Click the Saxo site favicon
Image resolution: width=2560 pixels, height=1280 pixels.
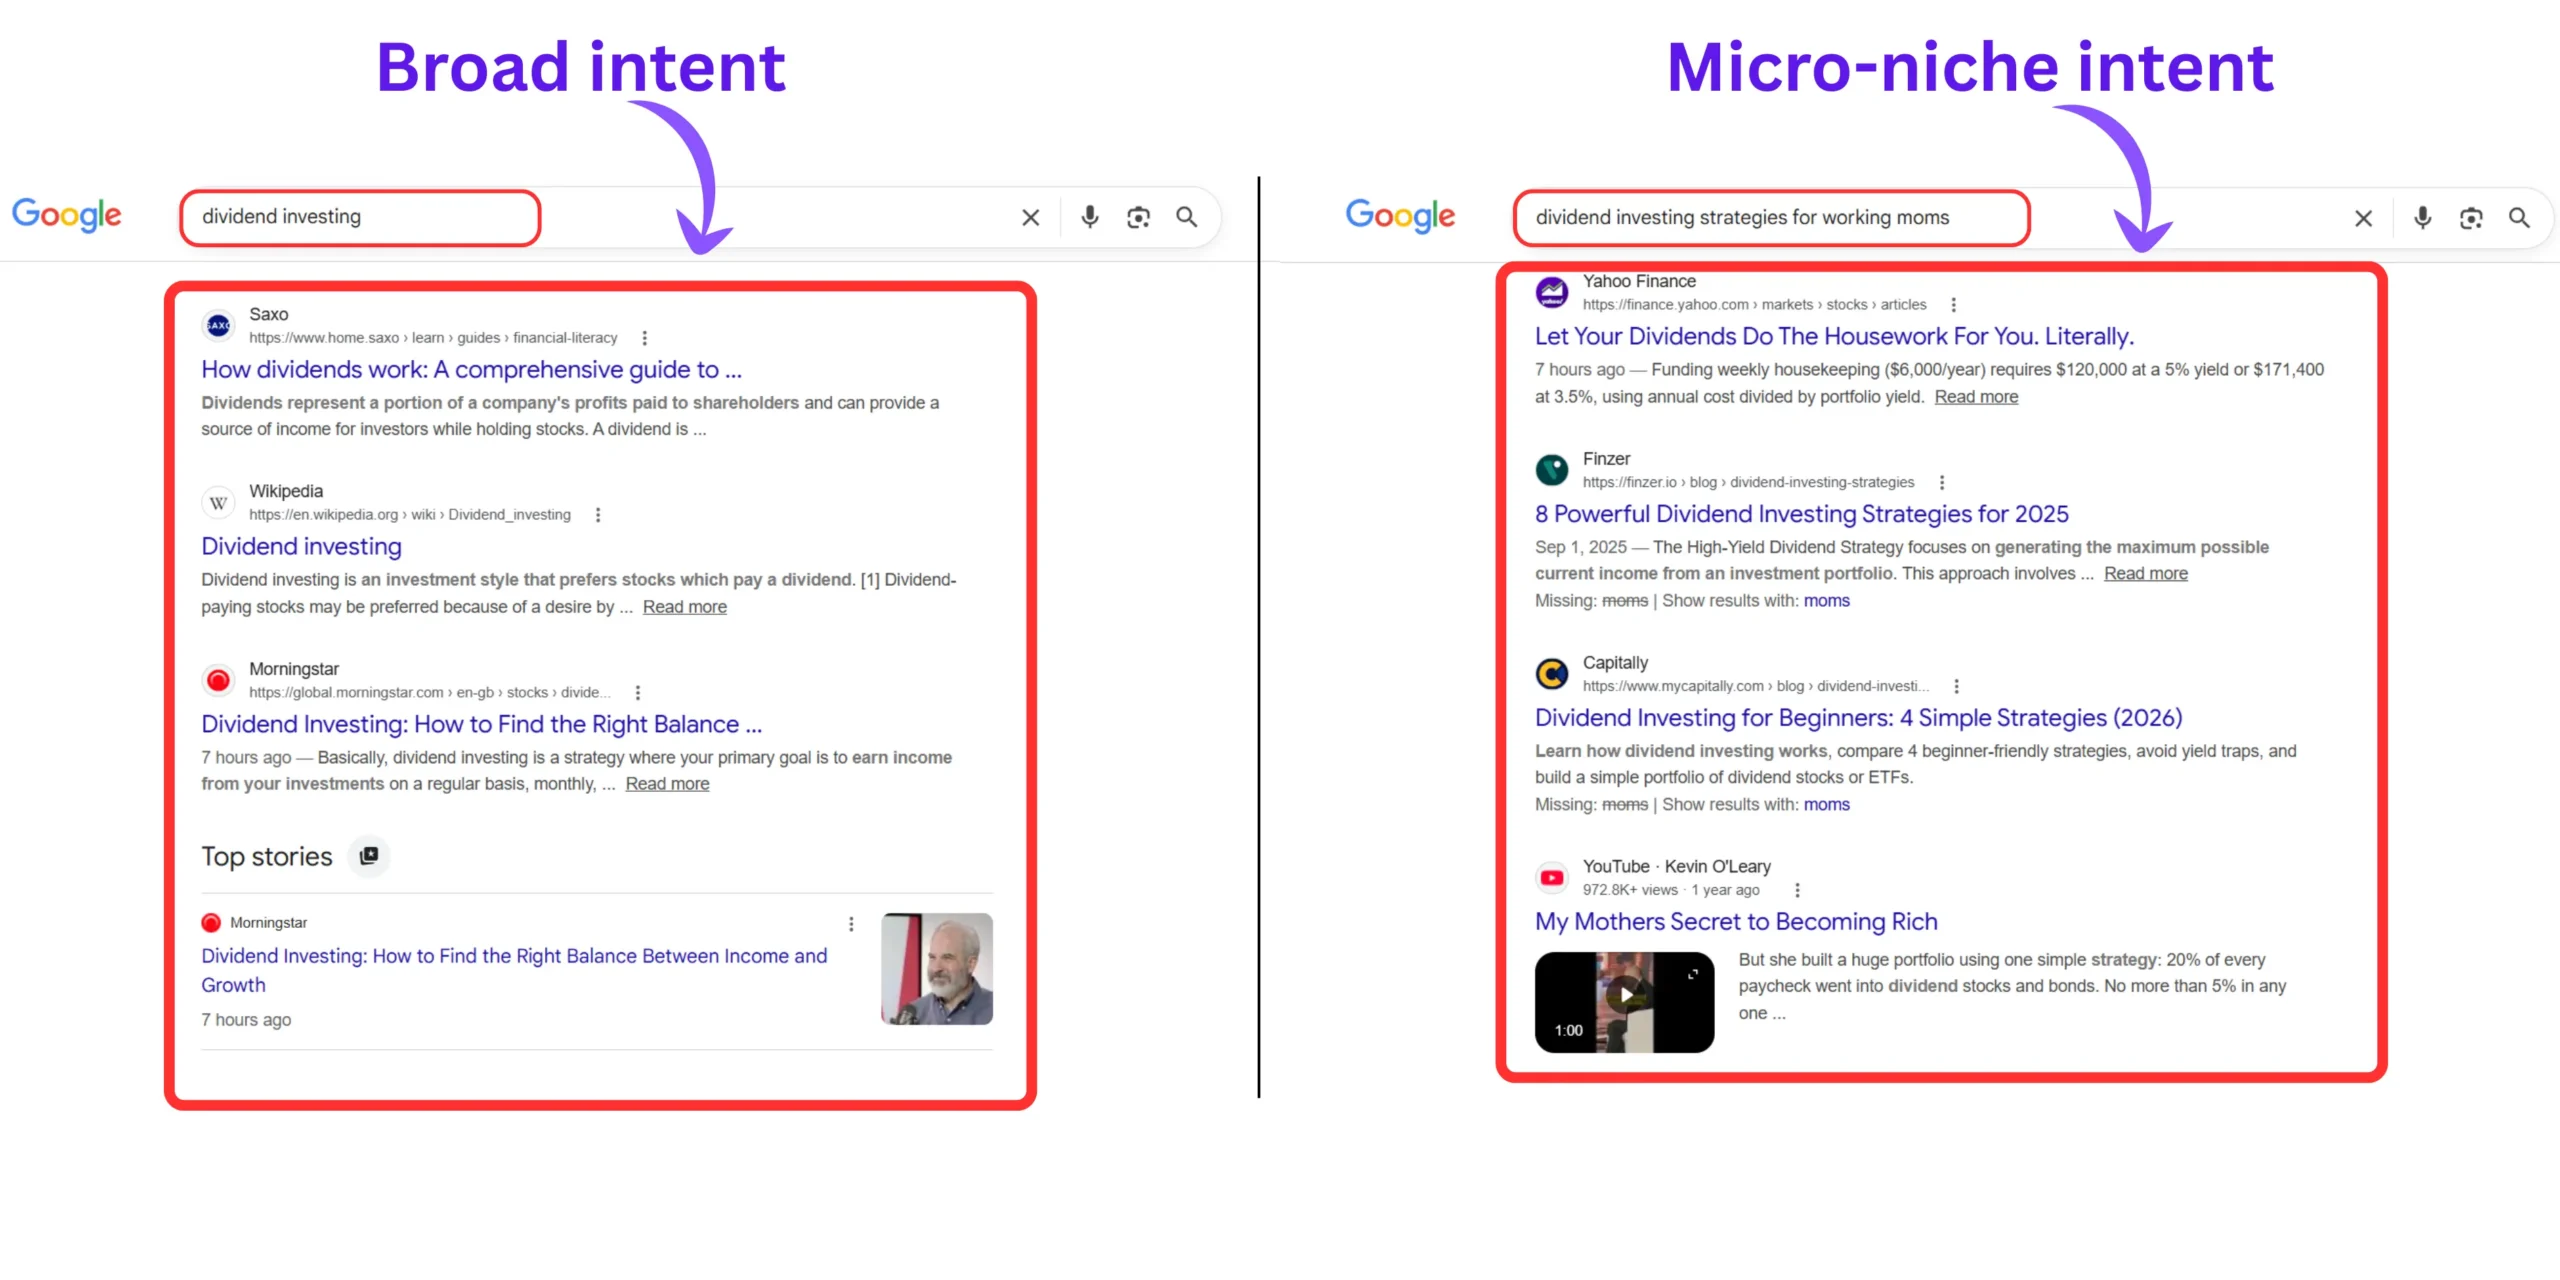(x=218, y=326)
